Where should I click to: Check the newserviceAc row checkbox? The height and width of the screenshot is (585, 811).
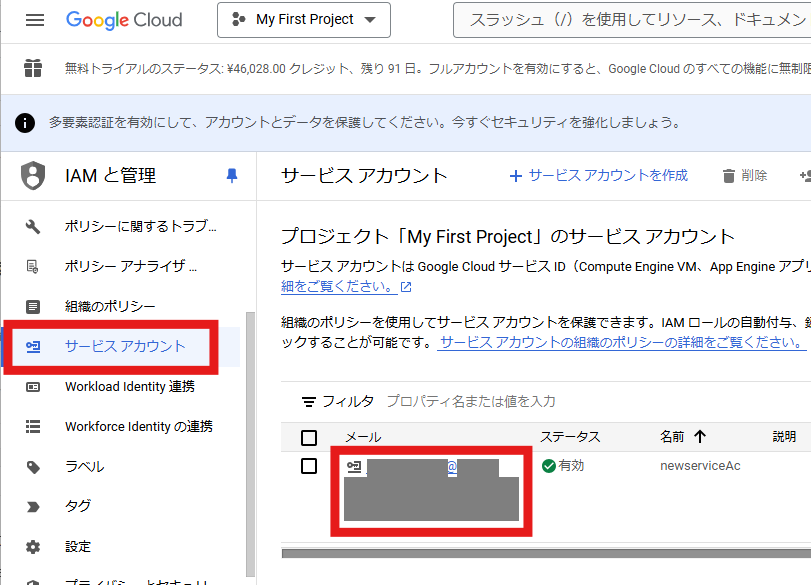(309, 466)
